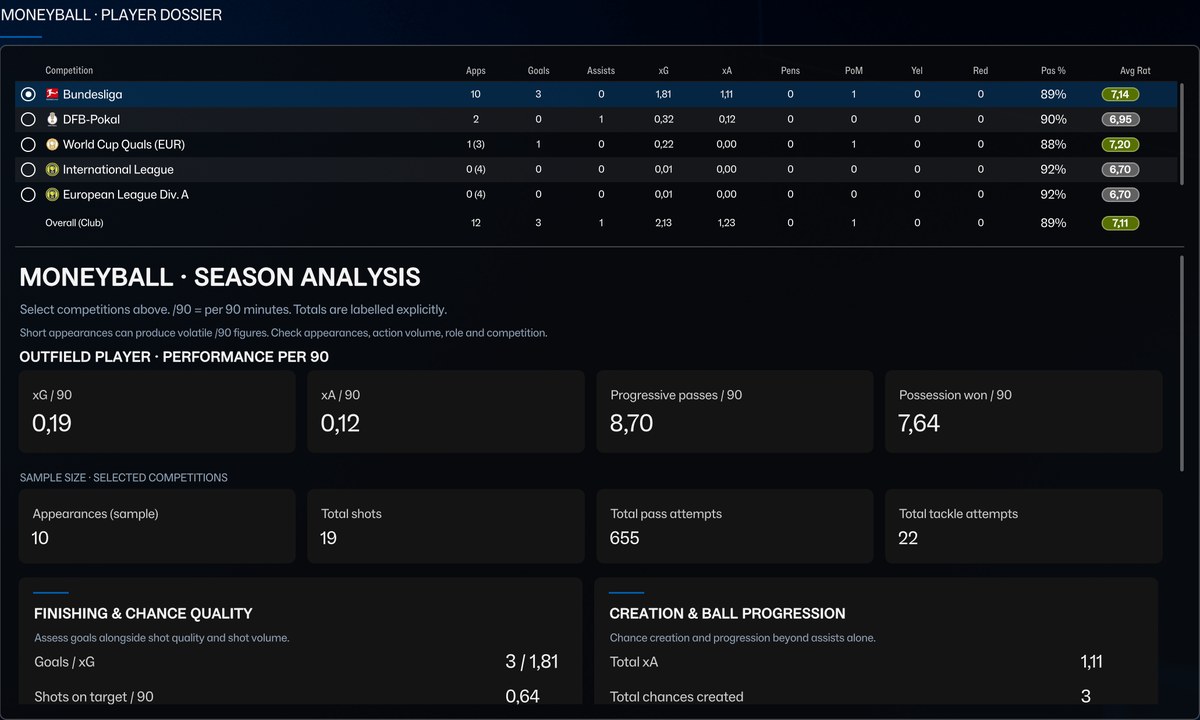Click the FINISHING & CHANCE QUALITY heading

(x=143, y=614)
